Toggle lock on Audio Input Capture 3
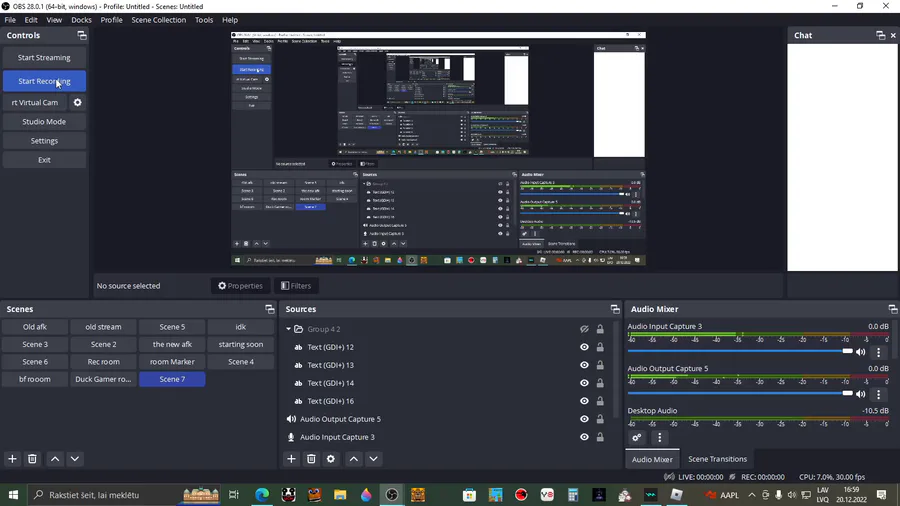Image resolution: width=900 pixels, height=506 pixels. (x=600, y=437)
